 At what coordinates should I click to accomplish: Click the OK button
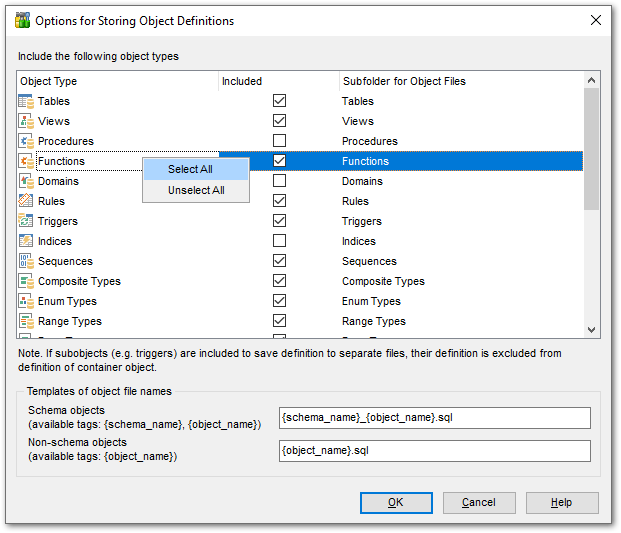pyautogui.click(x=396, y=503)
